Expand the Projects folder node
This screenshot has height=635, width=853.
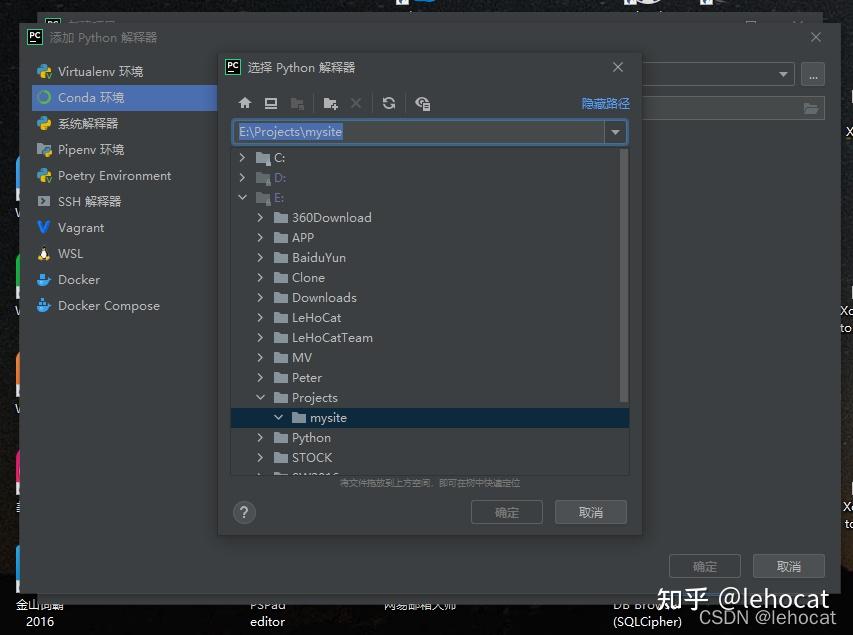tap(260, 397)
